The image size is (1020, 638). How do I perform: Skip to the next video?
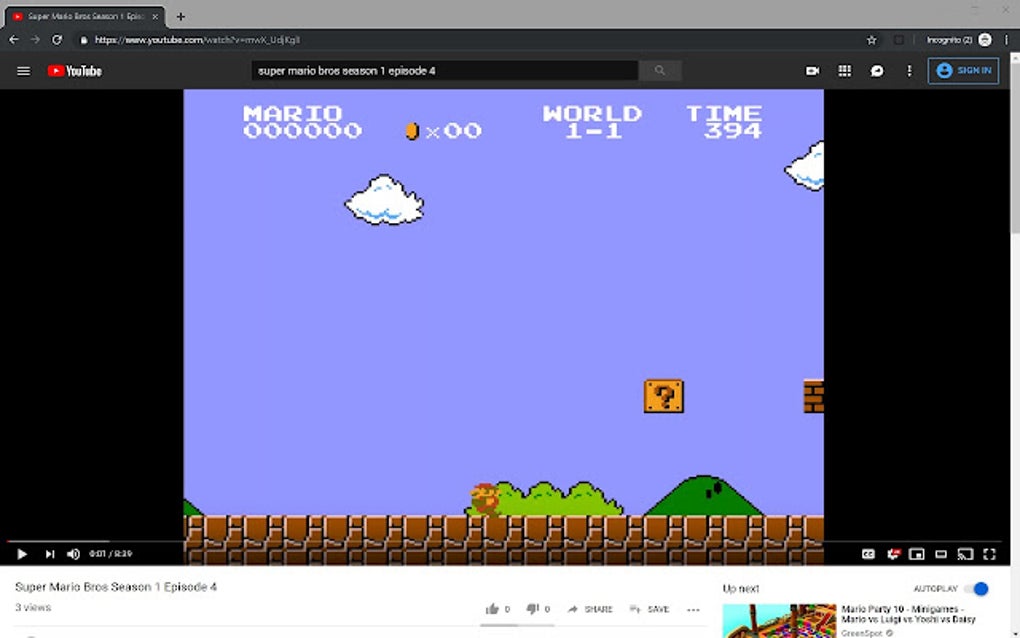[x=49, y=554]
